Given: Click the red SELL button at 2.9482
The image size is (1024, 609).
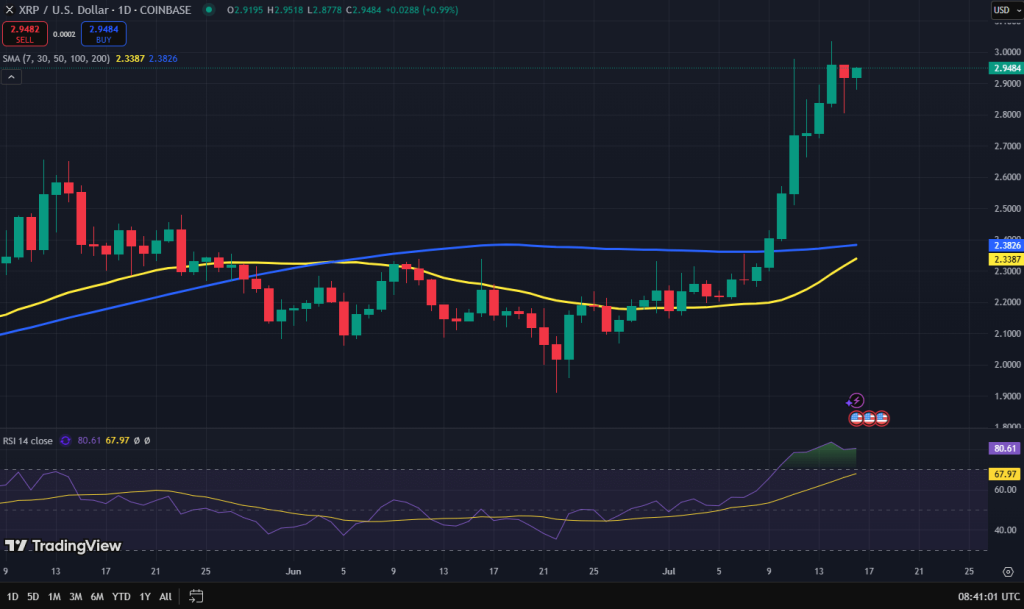Looking at the screenshot, I should tap(25, 34).
